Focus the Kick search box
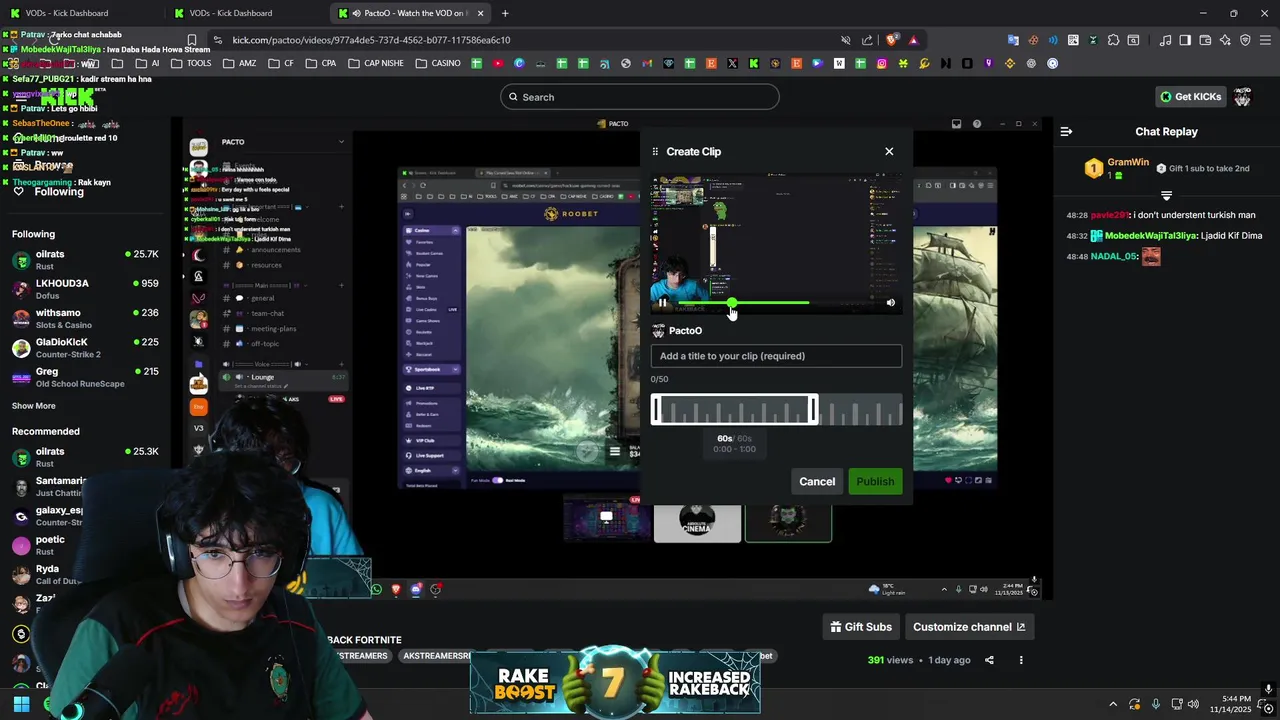This screenshot has width=1280, height=720. pyautogui.click(x=640, y=97)
